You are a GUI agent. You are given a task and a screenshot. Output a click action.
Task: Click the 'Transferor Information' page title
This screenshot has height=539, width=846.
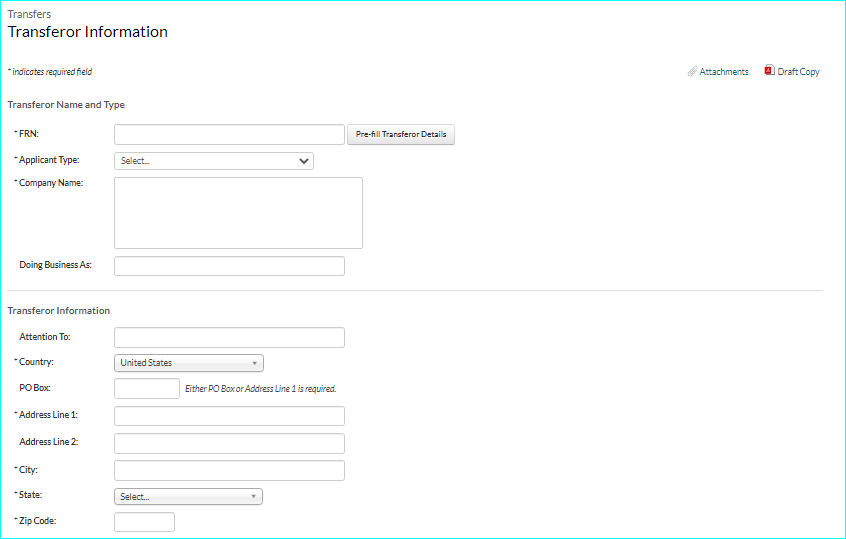coord(87,32)
